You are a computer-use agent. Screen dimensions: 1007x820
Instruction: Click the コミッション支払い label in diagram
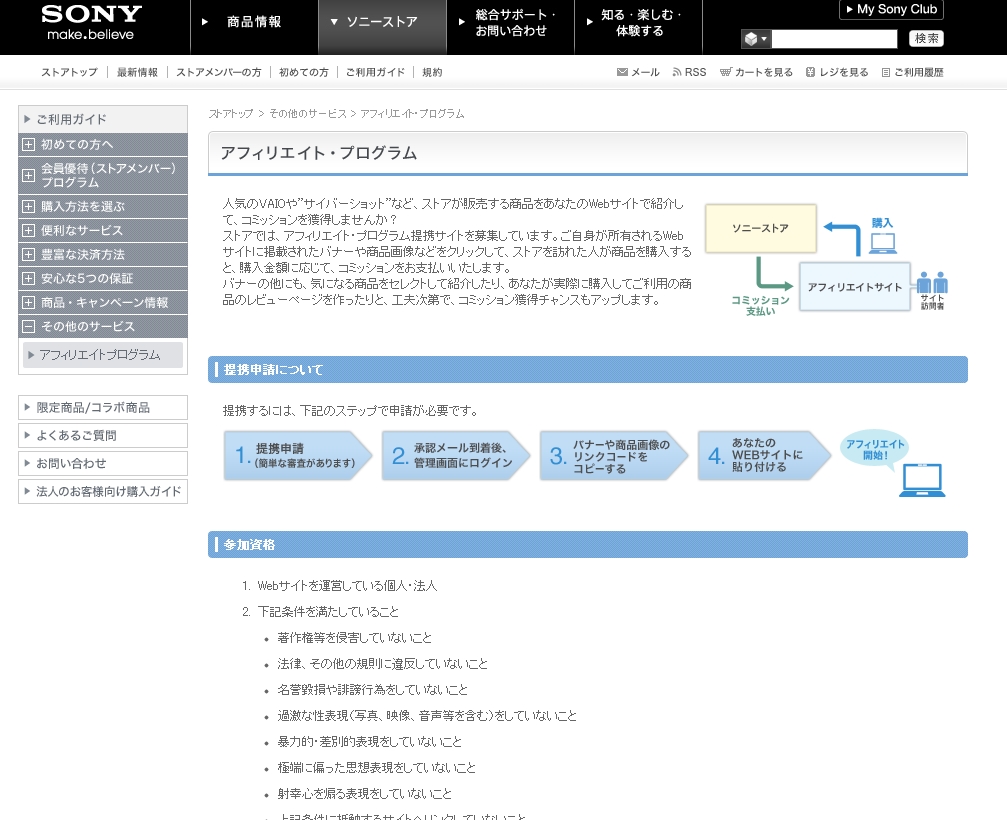coord(760,306)
